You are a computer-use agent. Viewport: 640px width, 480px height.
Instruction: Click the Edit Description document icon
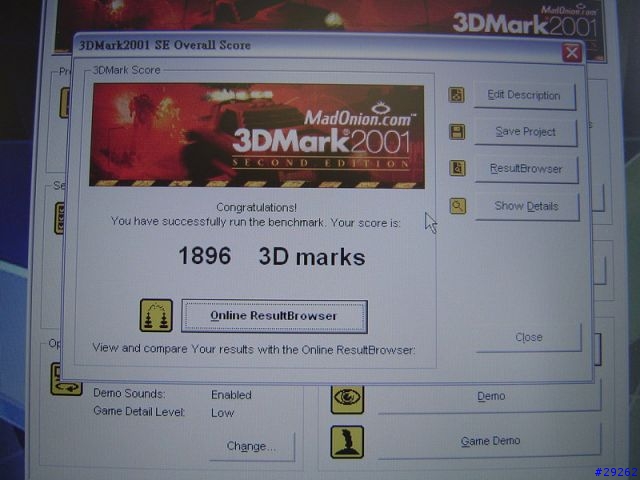[456, 95]
